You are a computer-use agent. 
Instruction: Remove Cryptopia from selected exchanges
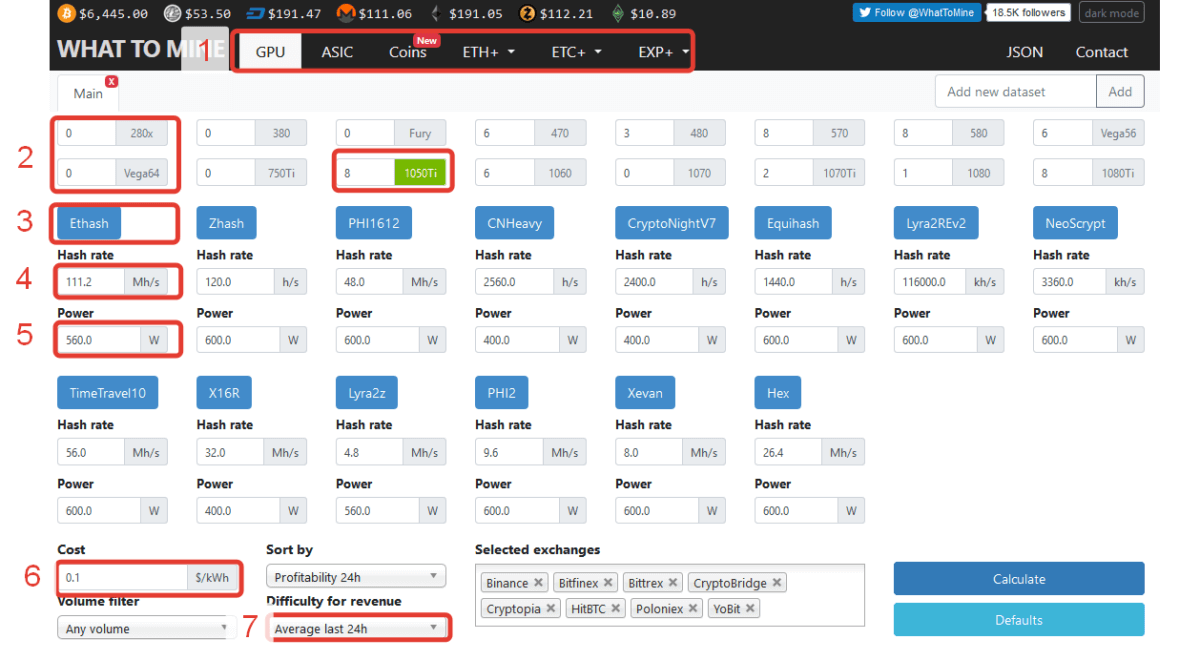[x=551, y=608]
